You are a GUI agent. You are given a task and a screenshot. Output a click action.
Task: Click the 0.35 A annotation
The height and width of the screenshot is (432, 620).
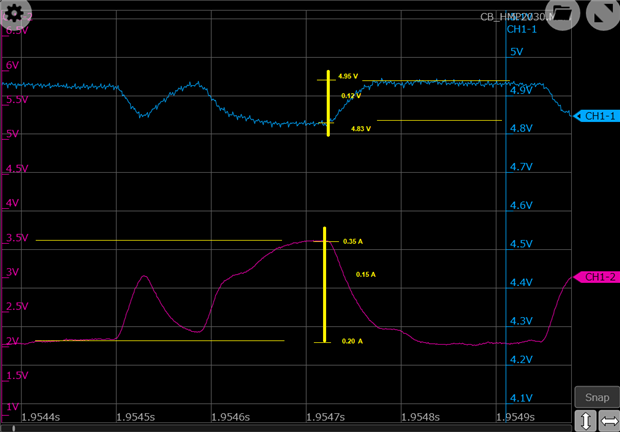click(x=353, y=241)
